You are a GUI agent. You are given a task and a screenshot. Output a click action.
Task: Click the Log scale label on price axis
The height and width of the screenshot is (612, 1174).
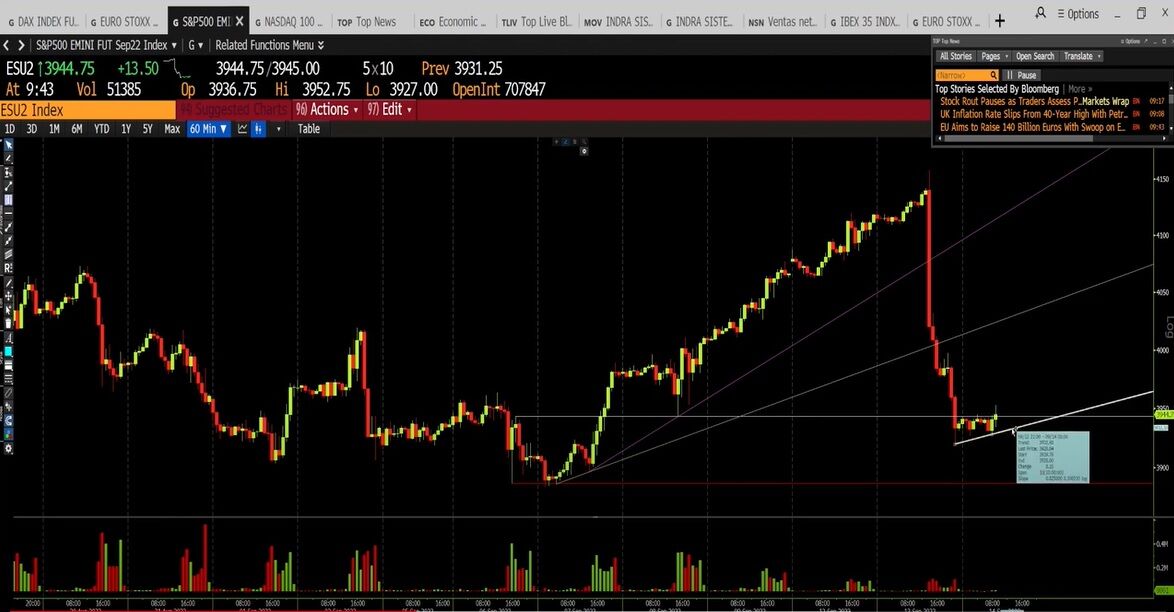(x=1169, y=327)
